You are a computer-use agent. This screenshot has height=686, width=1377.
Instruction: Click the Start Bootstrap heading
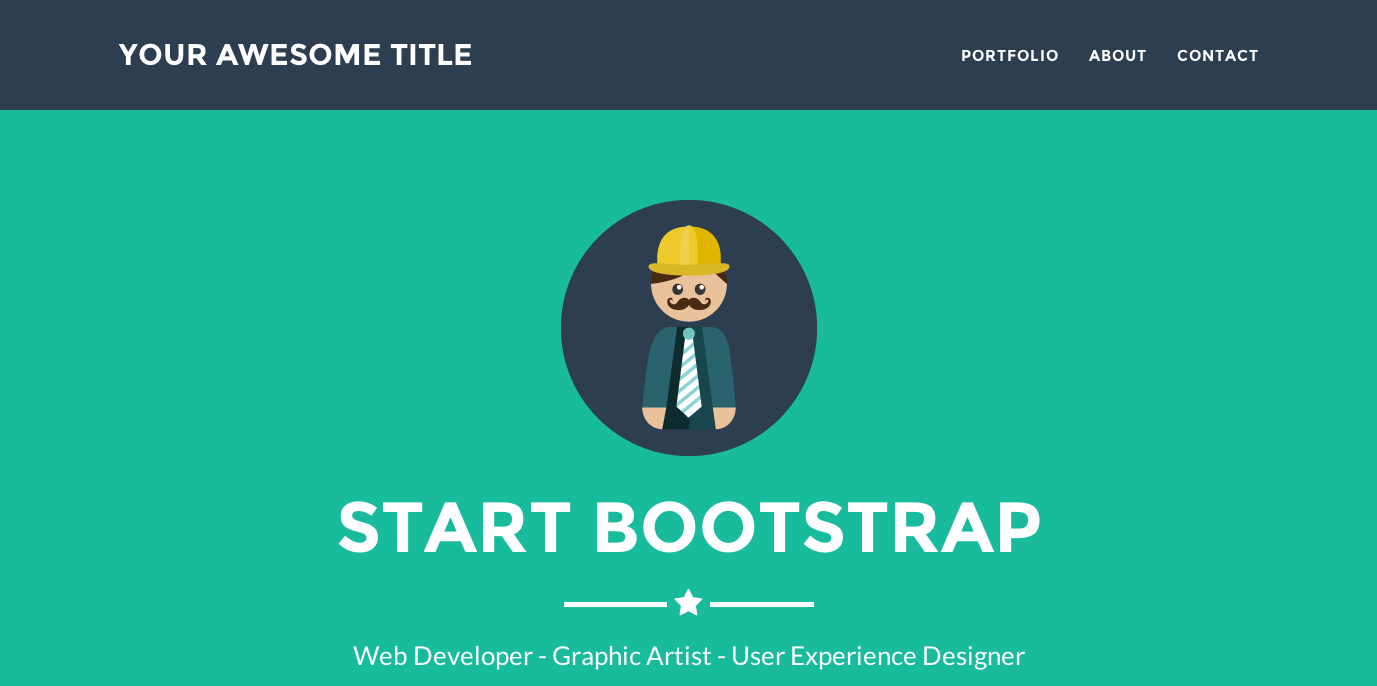689,527
